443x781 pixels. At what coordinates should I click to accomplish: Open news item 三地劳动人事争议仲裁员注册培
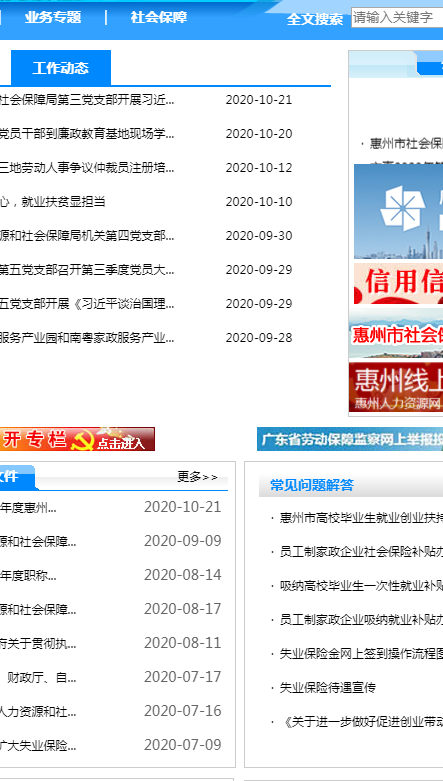pos(87,167)
